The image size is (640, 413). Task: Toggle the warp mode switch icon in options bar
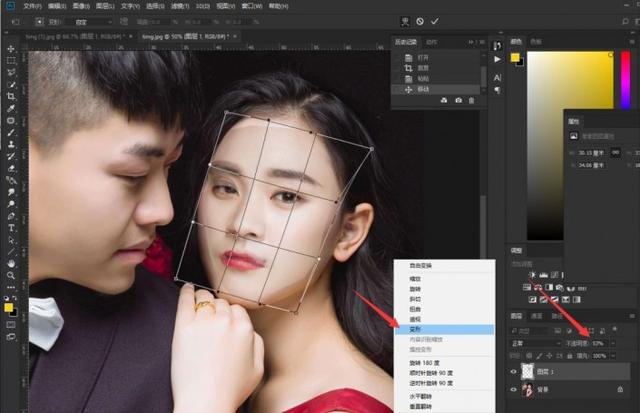tap(405, 21)
